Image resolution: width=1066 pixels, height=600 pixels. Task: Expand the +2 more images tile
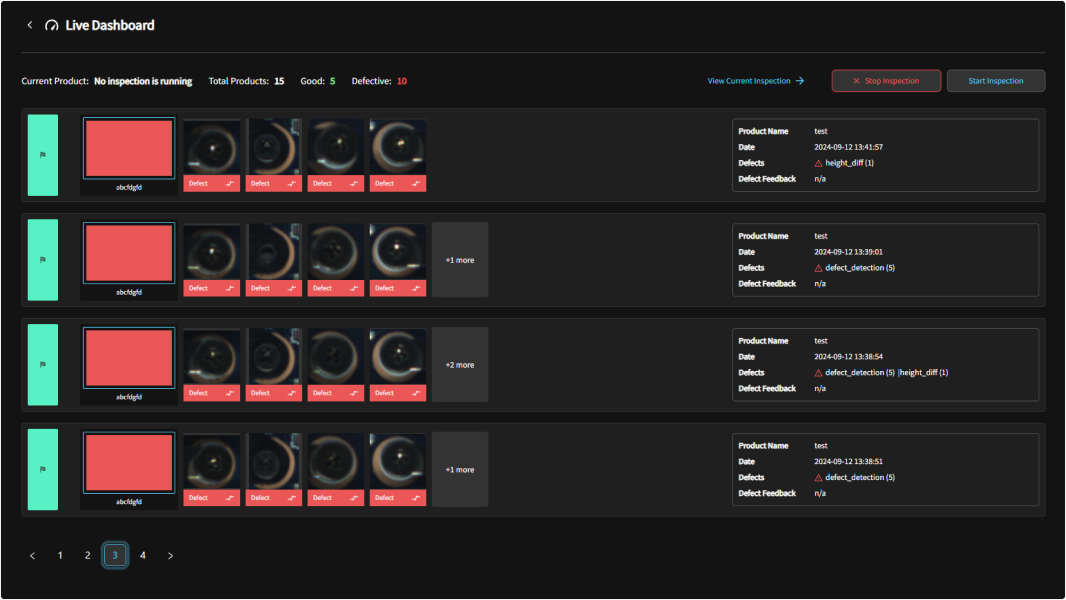[x=460, y=365]
